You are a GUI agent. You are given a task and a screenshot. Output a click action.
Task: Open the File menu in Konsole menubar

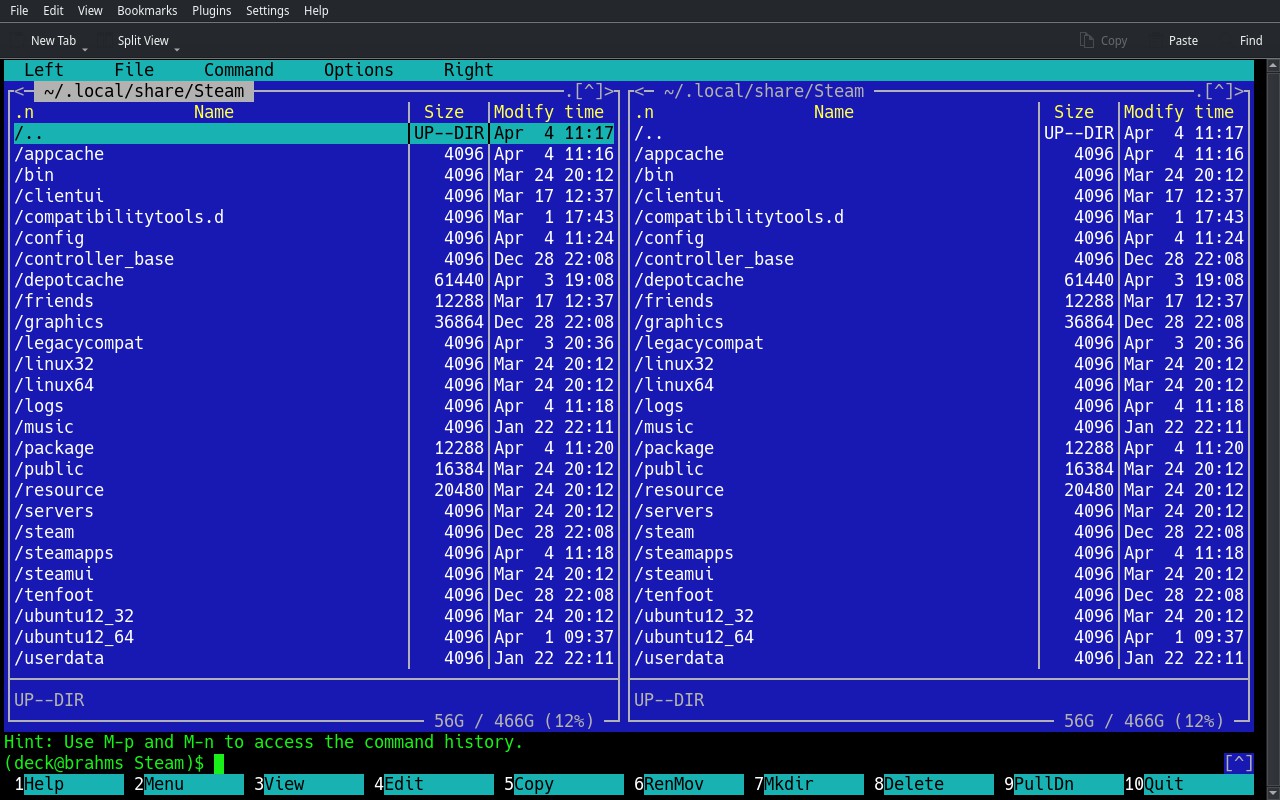pos(19,10)
